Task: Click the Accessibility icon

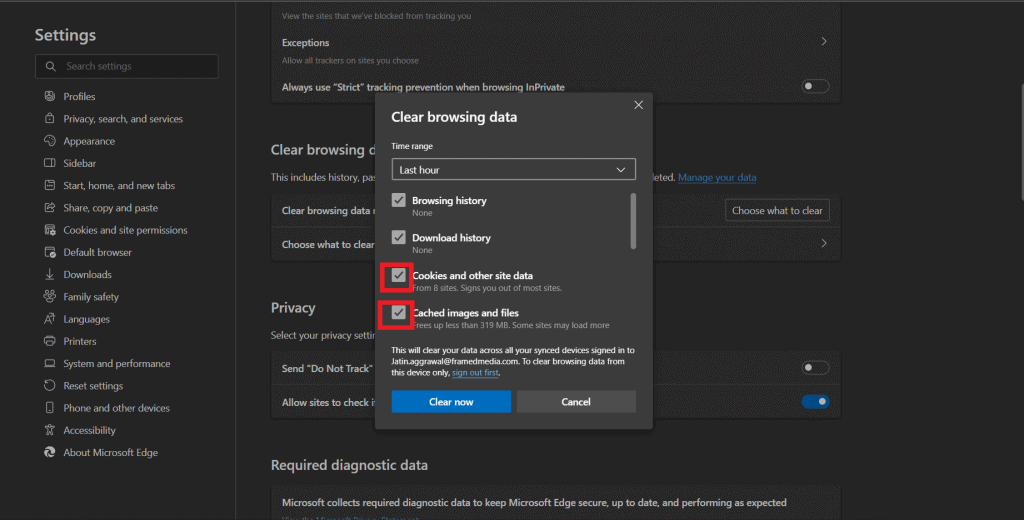Action: coord(50,429)
